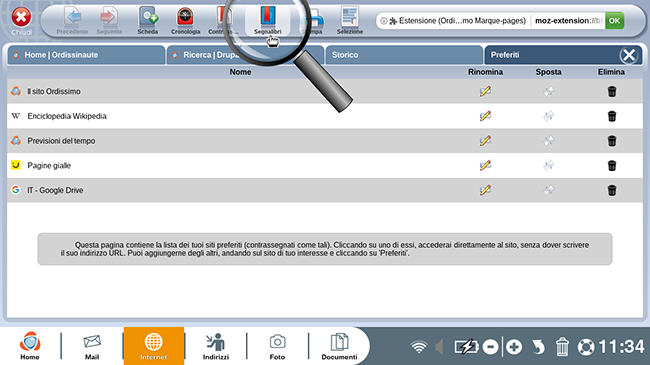The image size is (650, 365).
Task: Open Enciclopedia Wikipedia bookmark
Action: (x=67, y=116)
